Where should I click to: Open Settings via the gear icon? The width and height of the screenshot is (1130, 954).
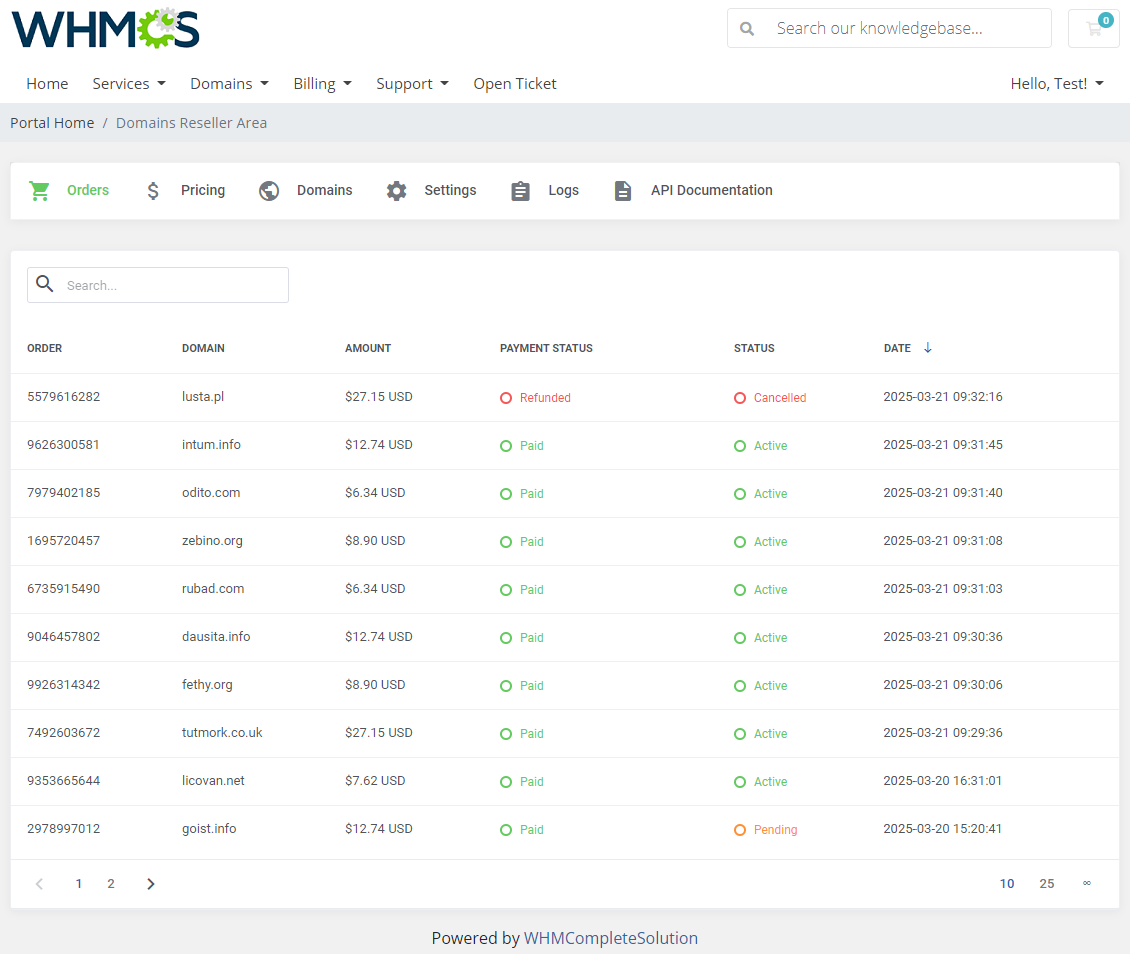pos(396,190)
